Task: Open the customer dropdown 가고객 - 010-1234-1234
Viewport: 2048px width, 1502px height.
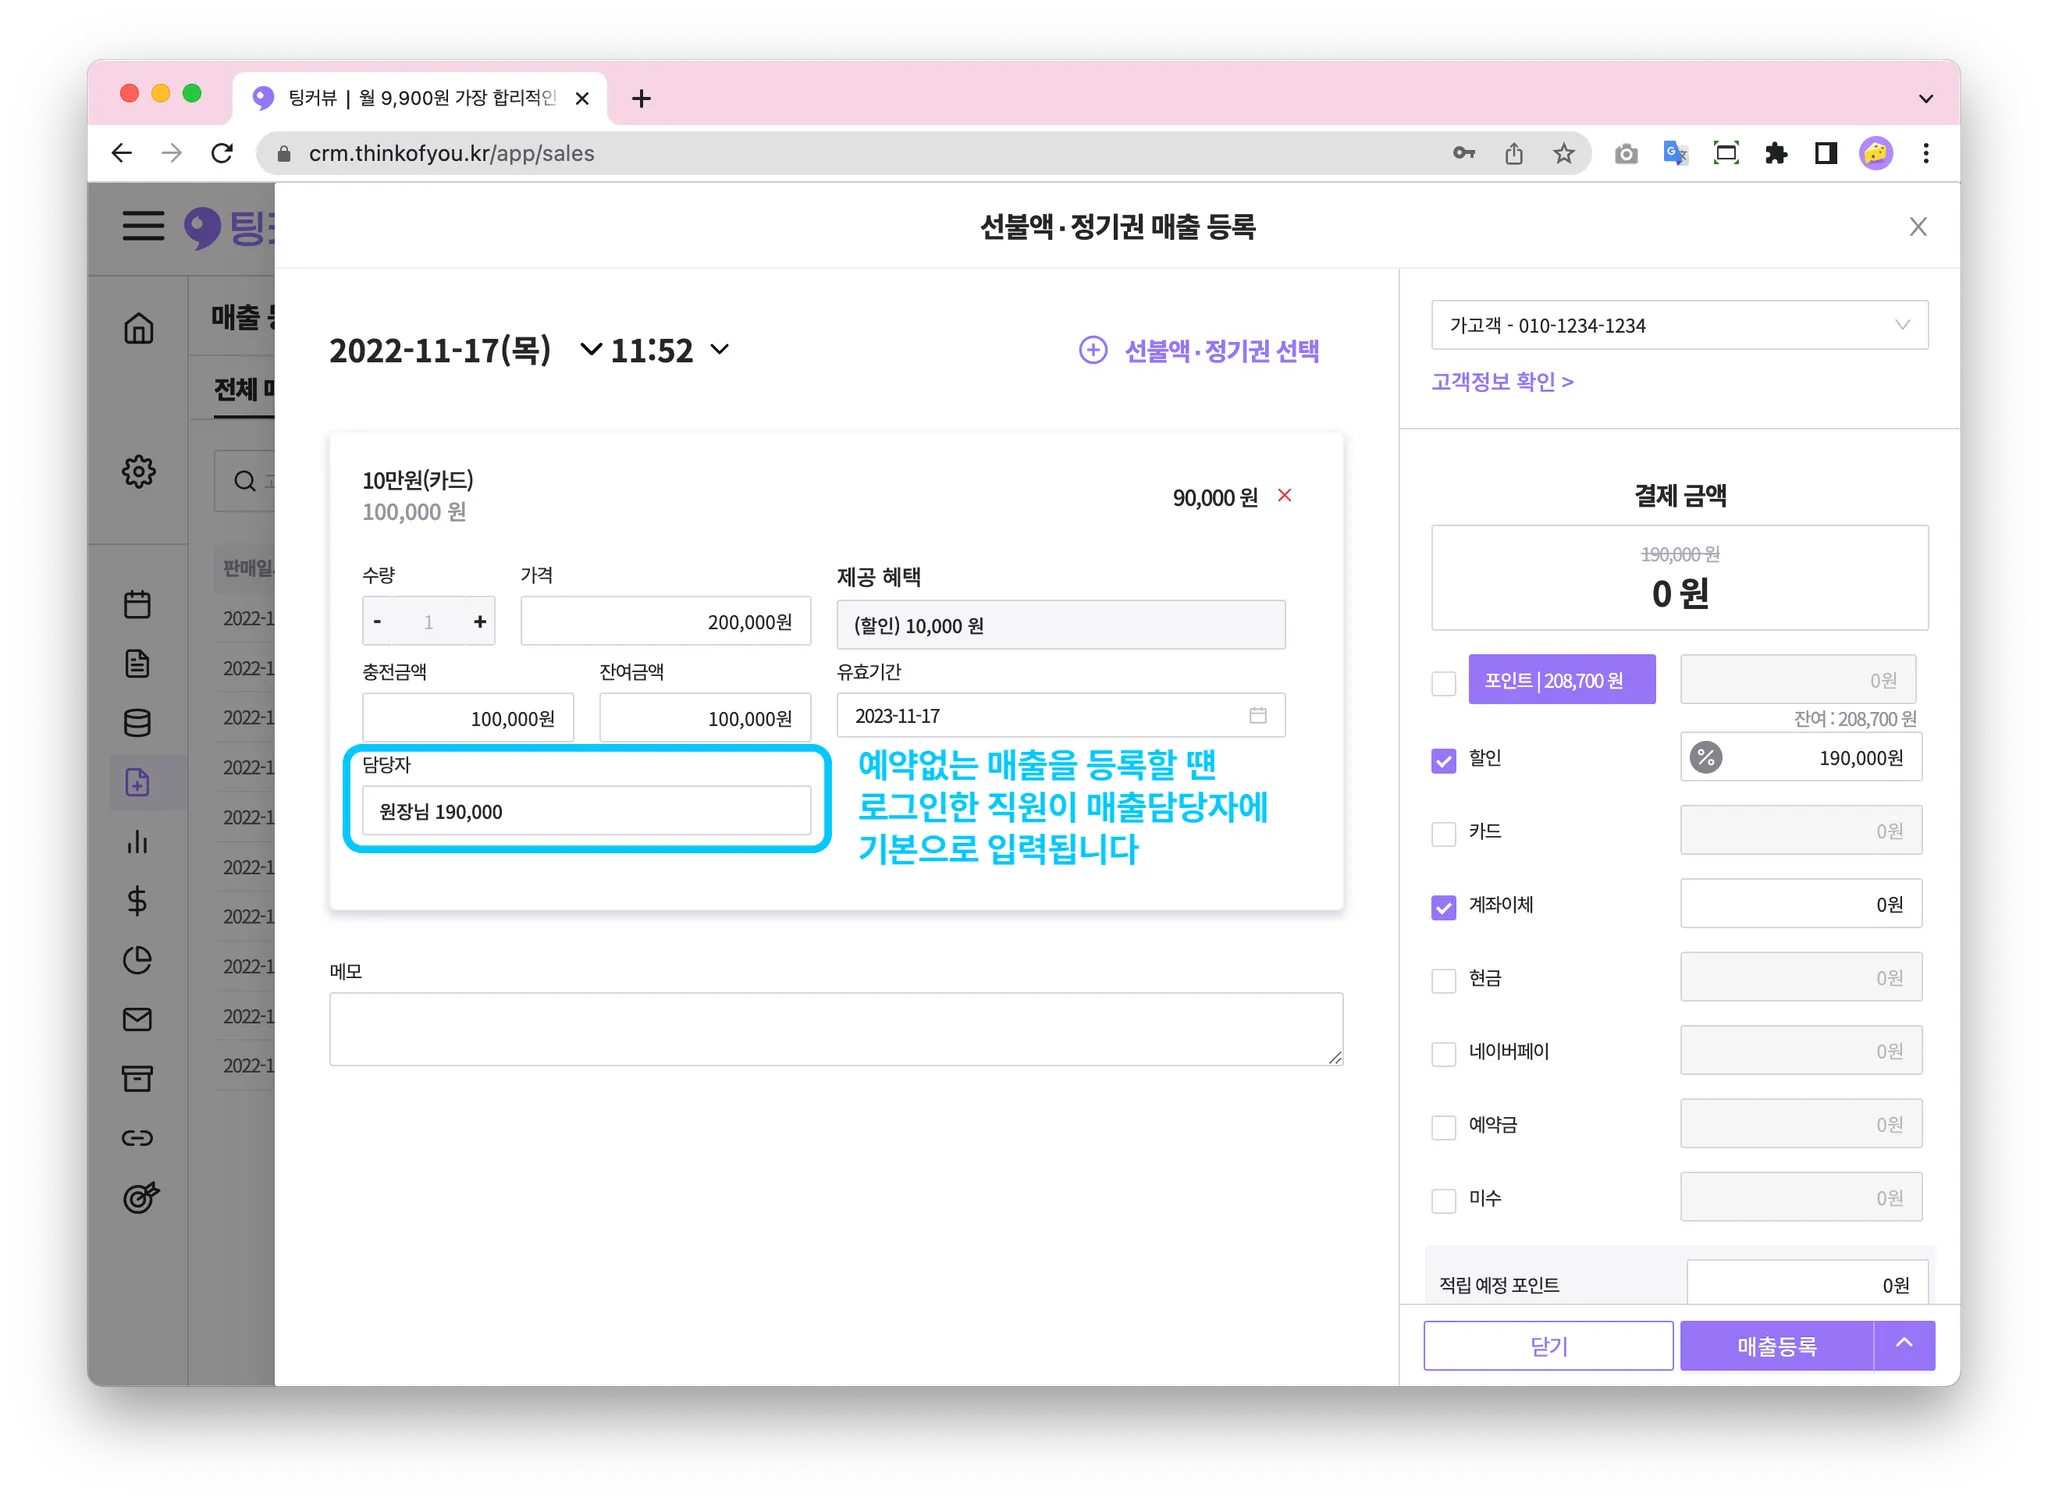Action: pyautogui.click(x=1679, y=325)
